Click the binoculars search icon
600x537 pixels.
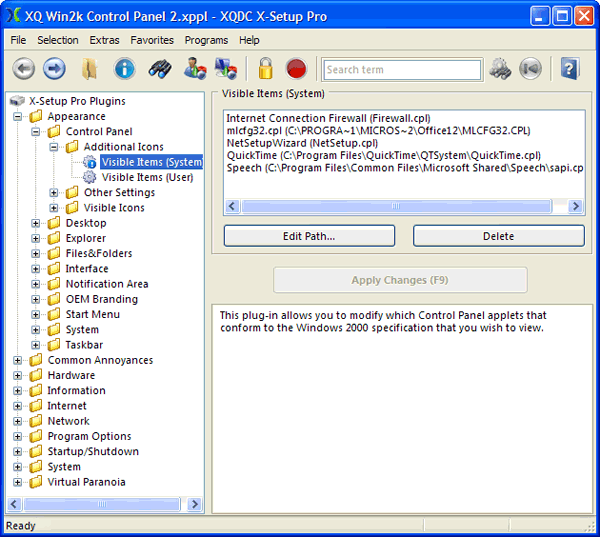(160, 69)
